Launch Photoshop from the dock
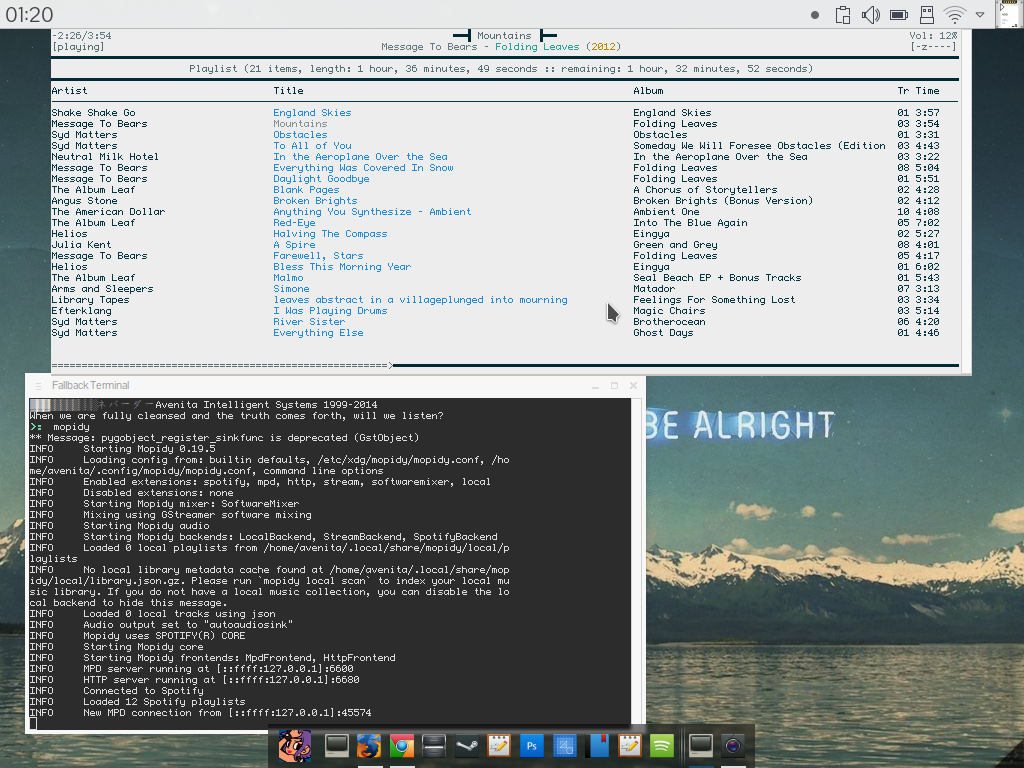The image size is (1024, 768). (x=532, y=746)
